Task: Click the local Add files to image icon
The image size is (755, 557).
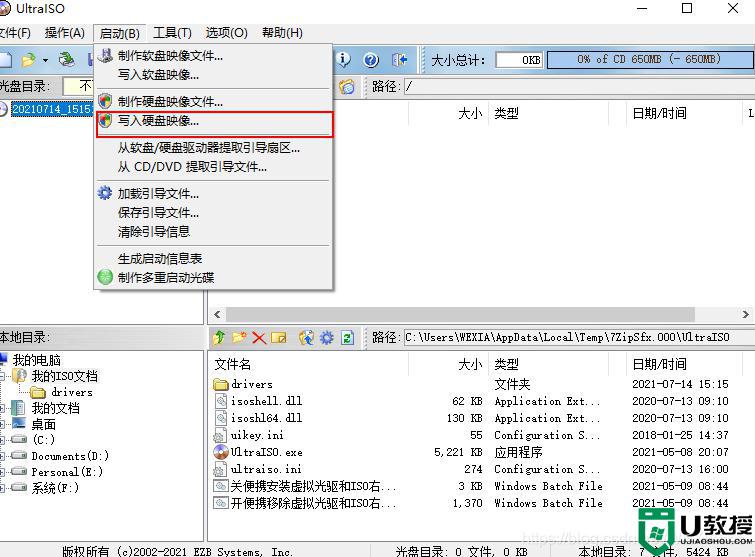Action: [x=306, y=337]
